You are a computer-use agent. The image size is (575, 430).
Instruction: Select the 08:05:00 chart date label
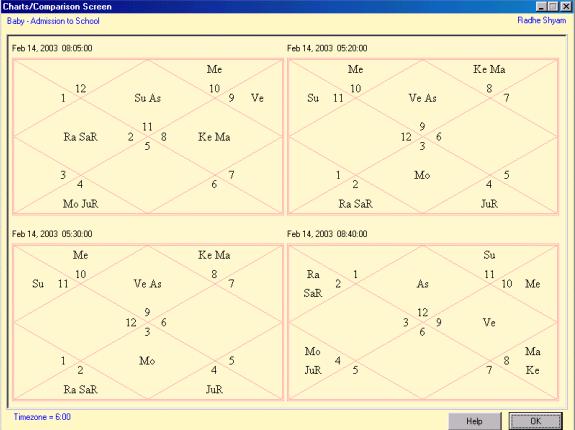(x=52, y=48)
